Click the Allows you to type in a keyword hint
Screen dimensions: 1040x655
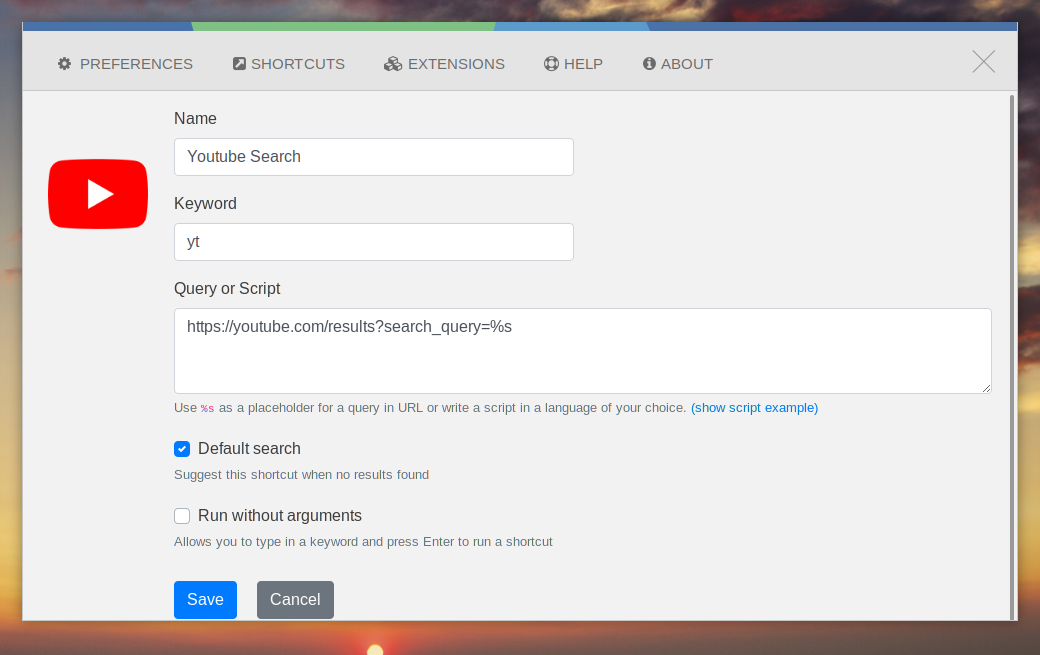(363, 542)
